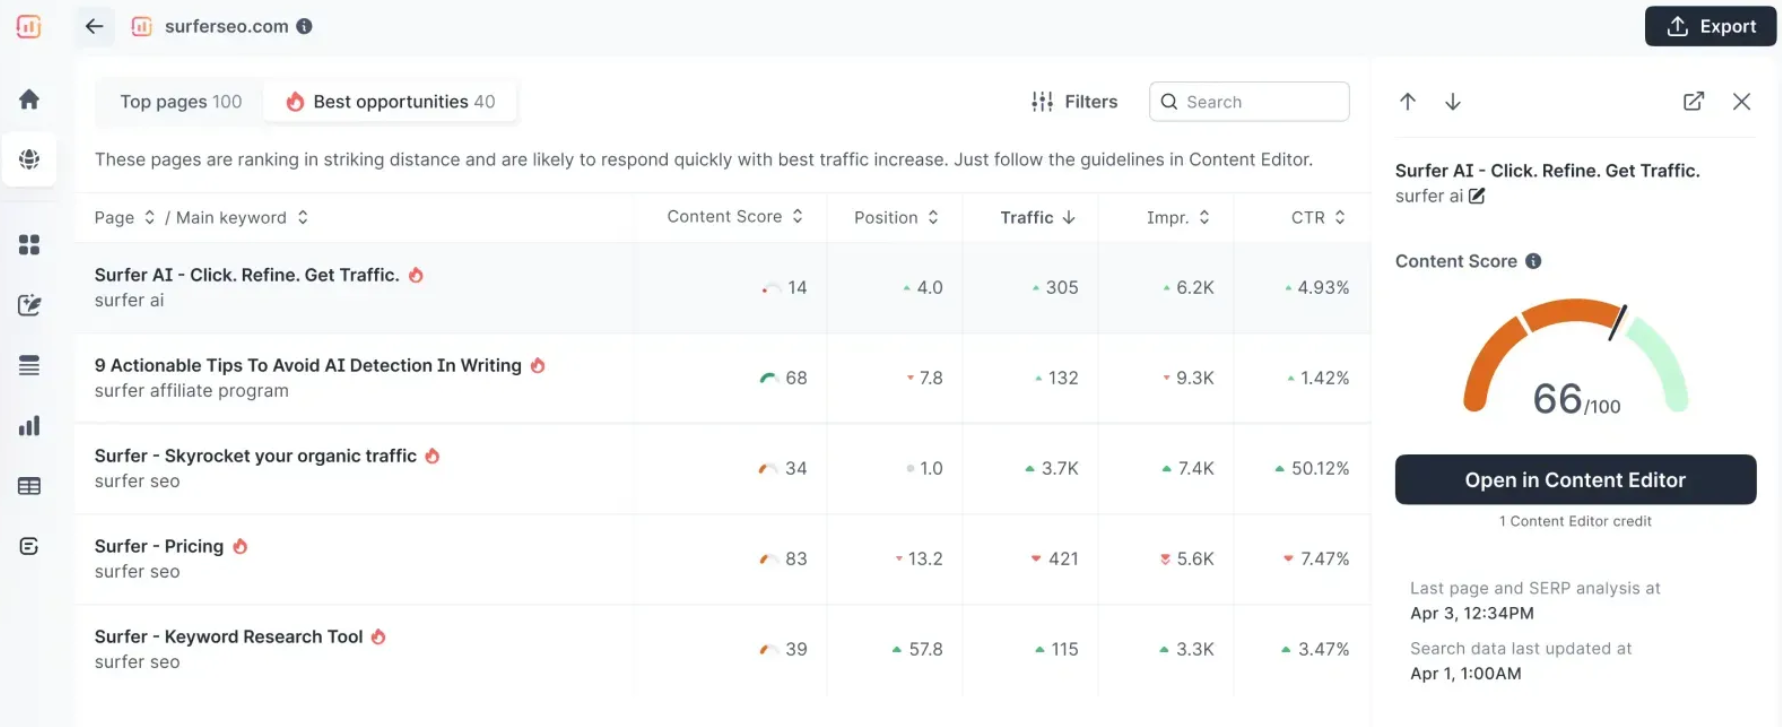Click the flame icon on the Keyword Research Tool row
The image size is (1782, 727).
[378, 637]
